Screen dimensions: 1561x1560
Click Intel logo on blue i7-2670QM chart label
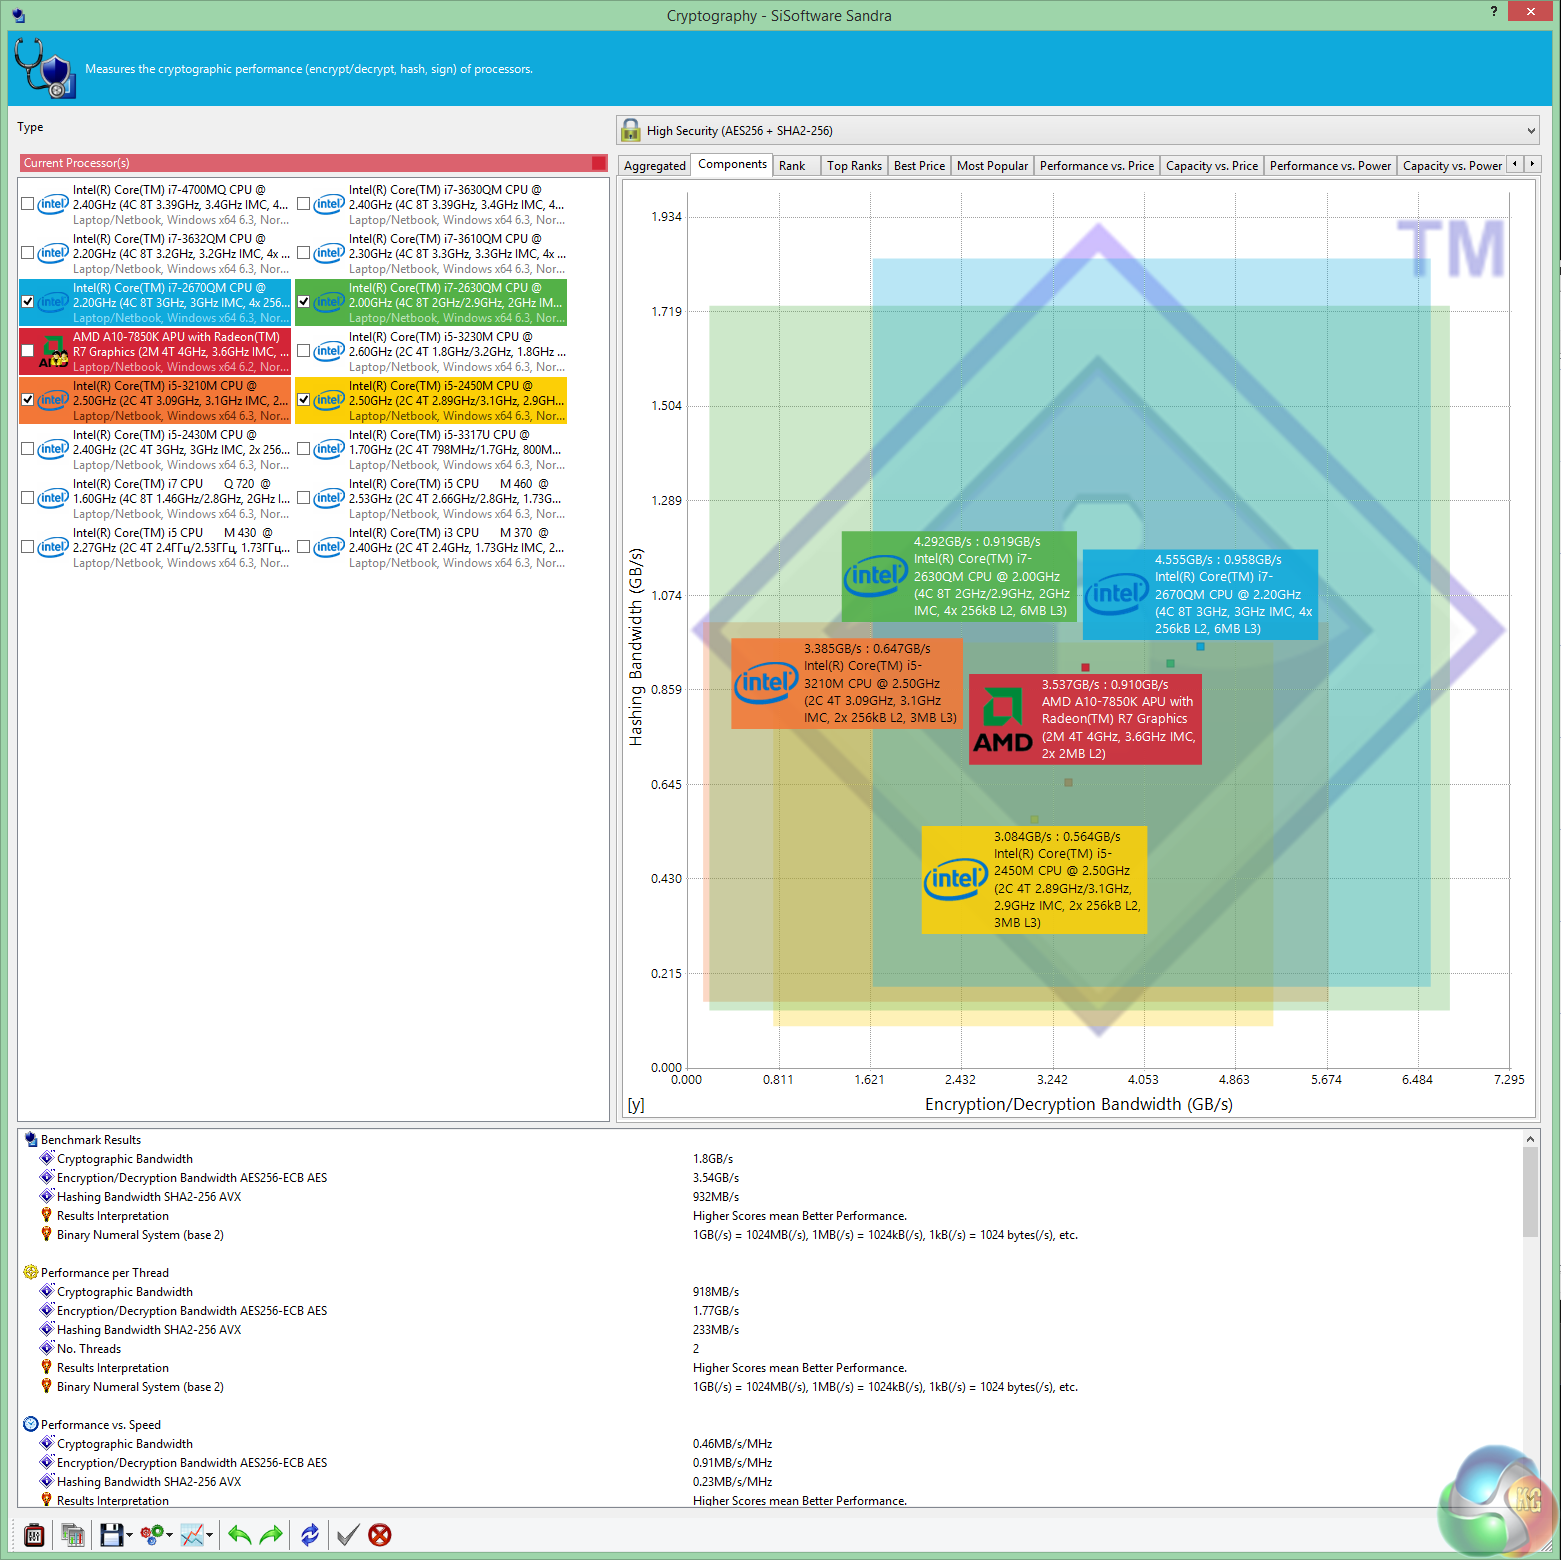[x=1117, y=594]
